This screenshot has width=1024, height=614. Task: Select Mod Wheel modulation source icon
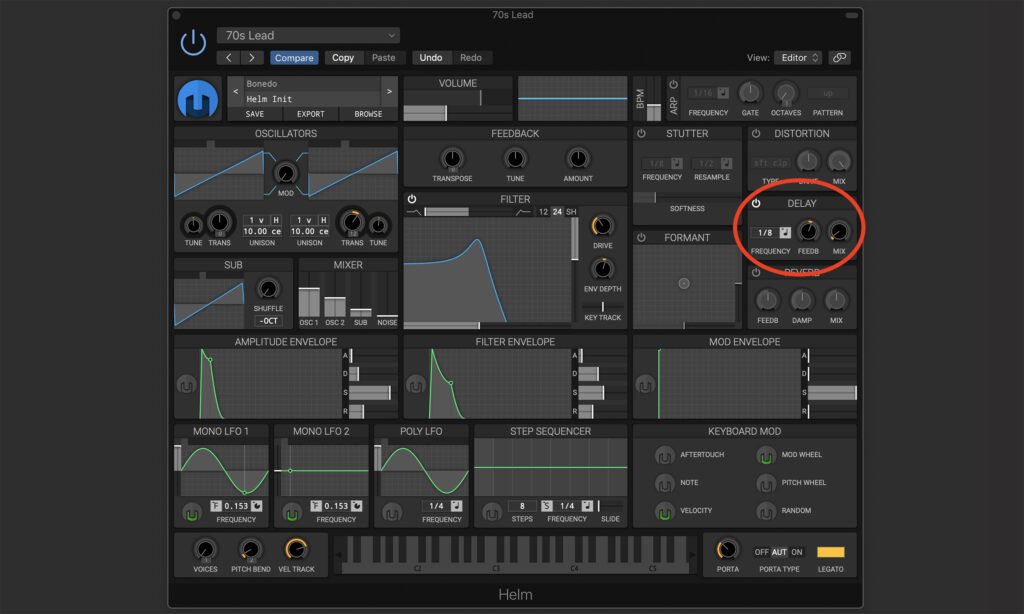(766, 455)
